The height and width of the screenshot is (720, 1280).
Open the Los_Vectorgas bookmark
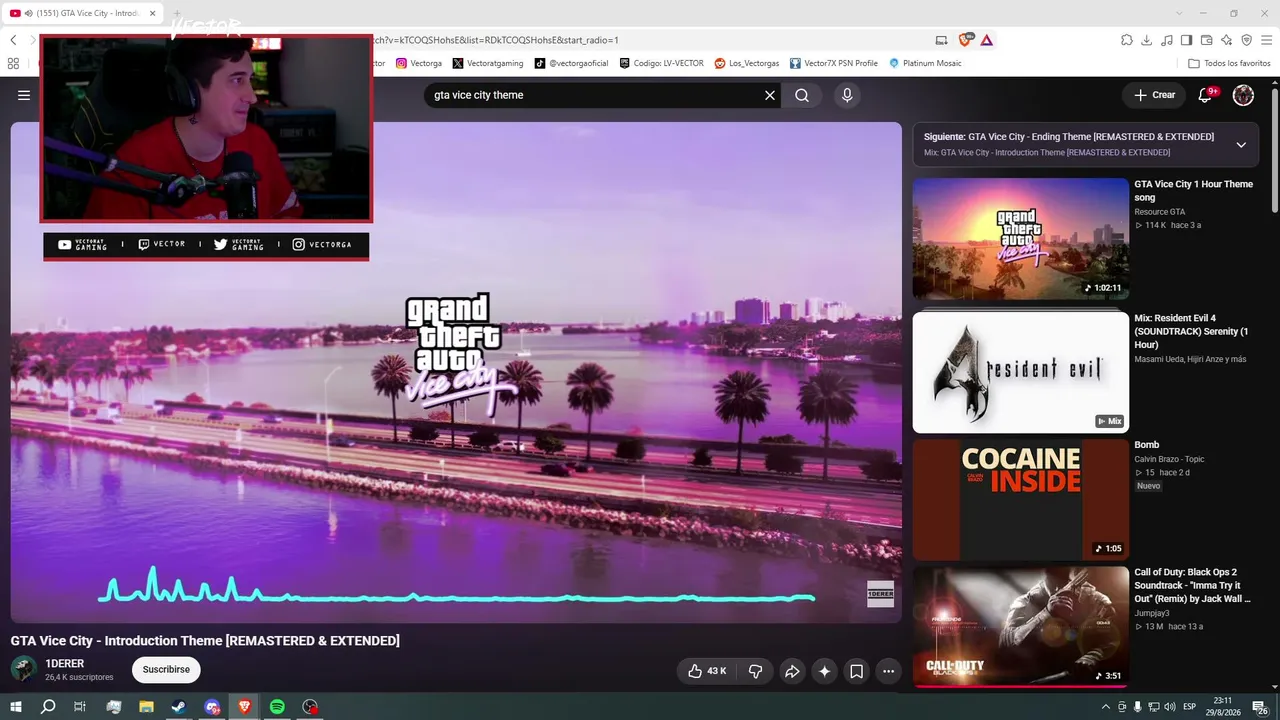tap(747, 63)
